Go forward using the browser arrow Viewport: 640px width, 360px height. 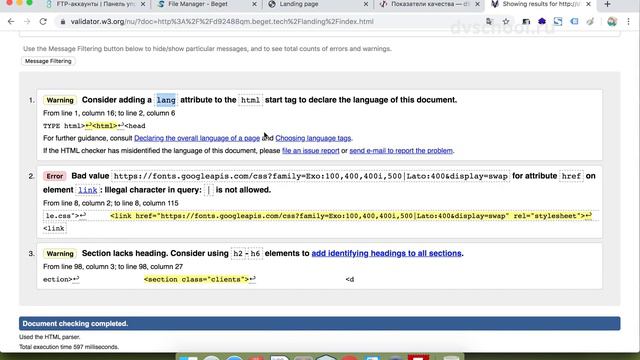[27, 22]
